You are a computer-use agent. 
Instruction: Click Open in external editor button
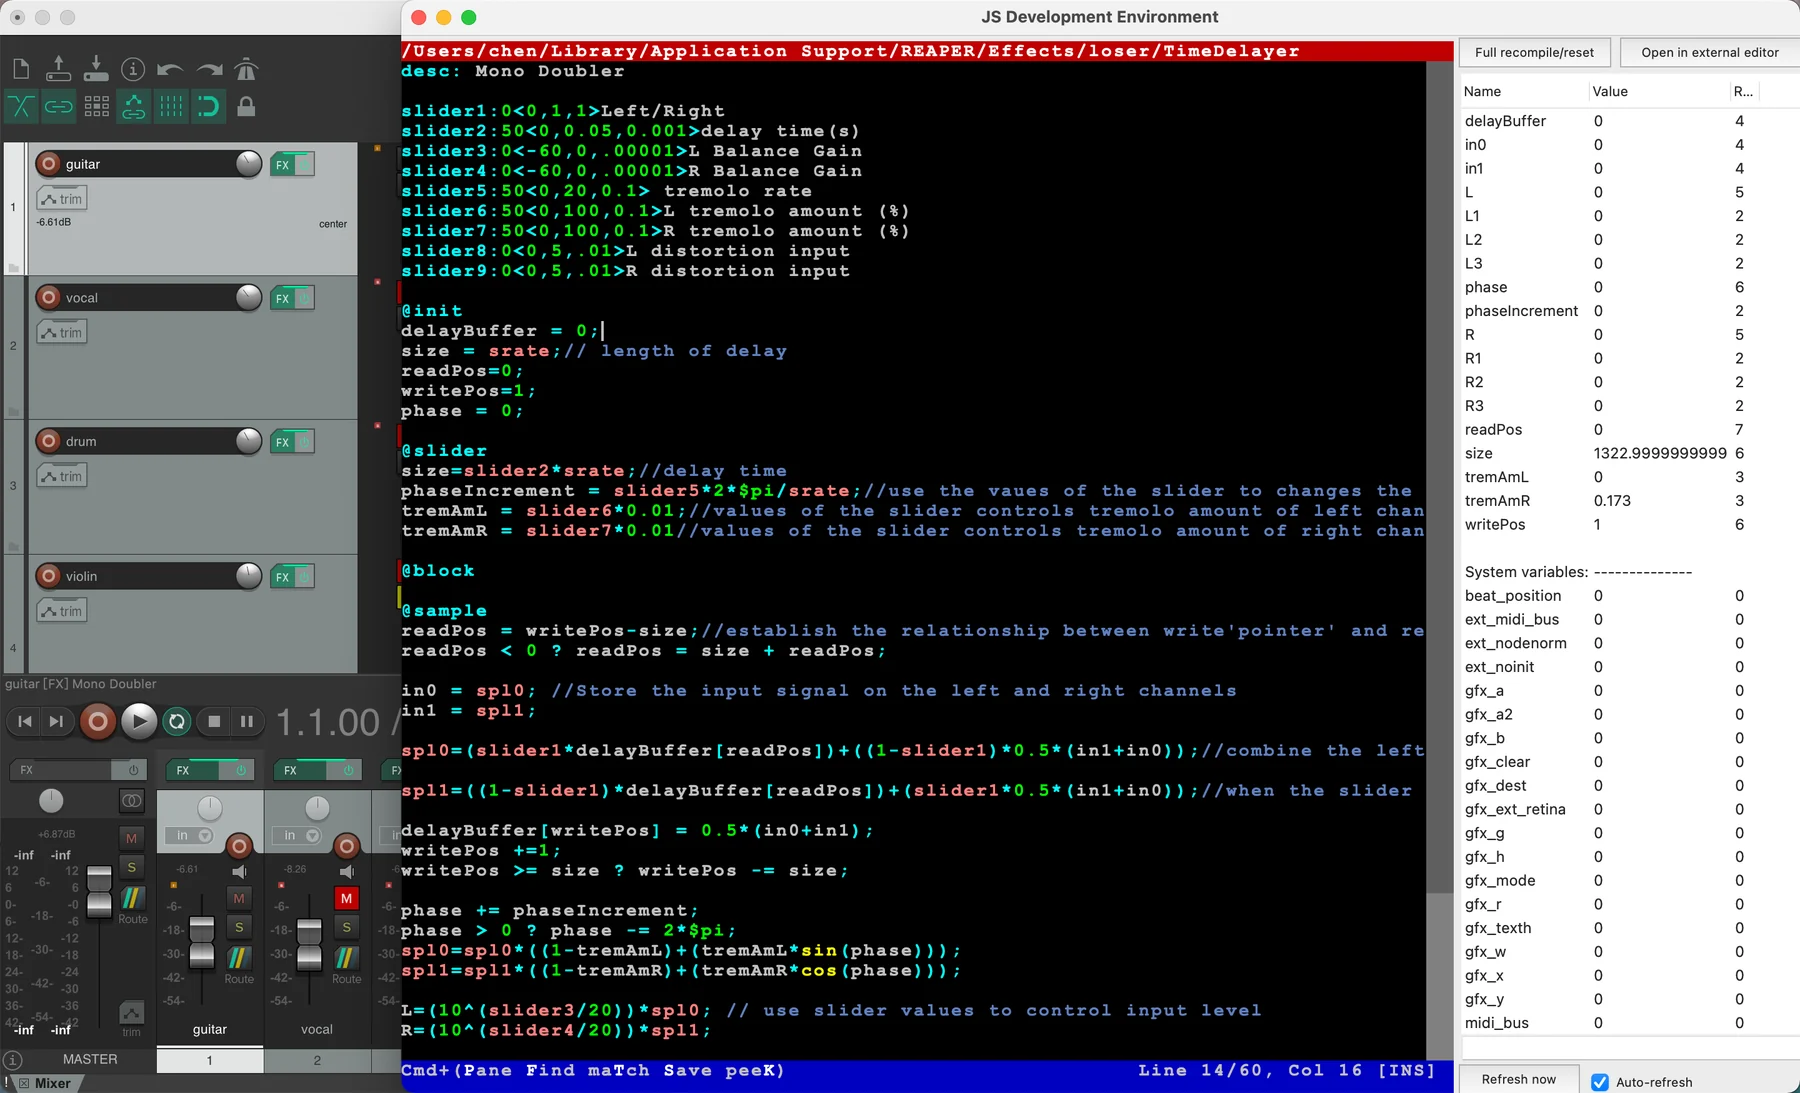point(1709,52)
